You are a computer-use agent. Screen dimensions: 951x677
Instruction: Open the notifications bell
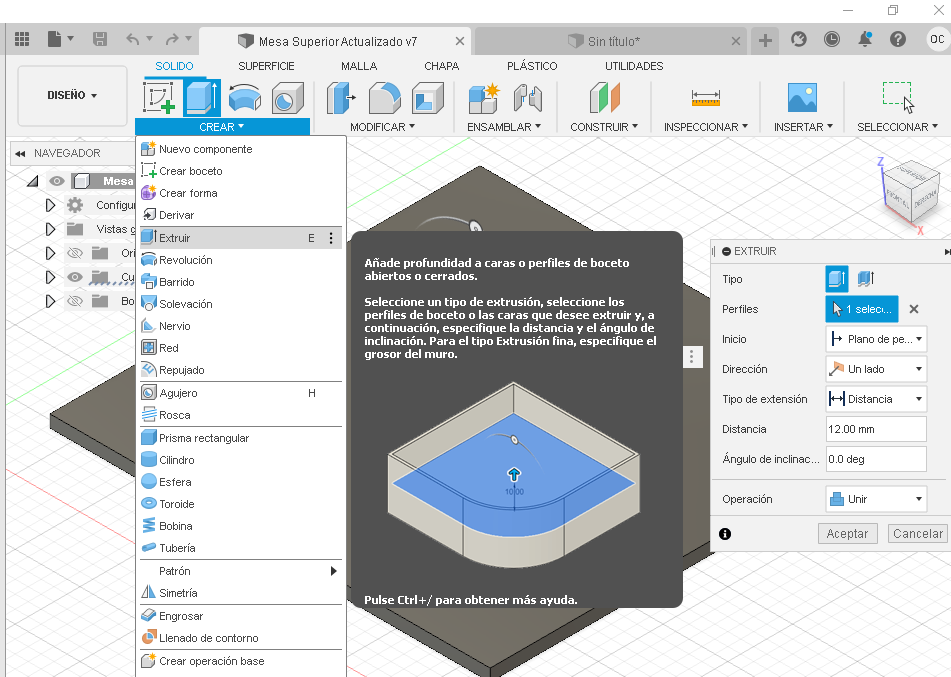pyautogui.click(x=865, y=39)
